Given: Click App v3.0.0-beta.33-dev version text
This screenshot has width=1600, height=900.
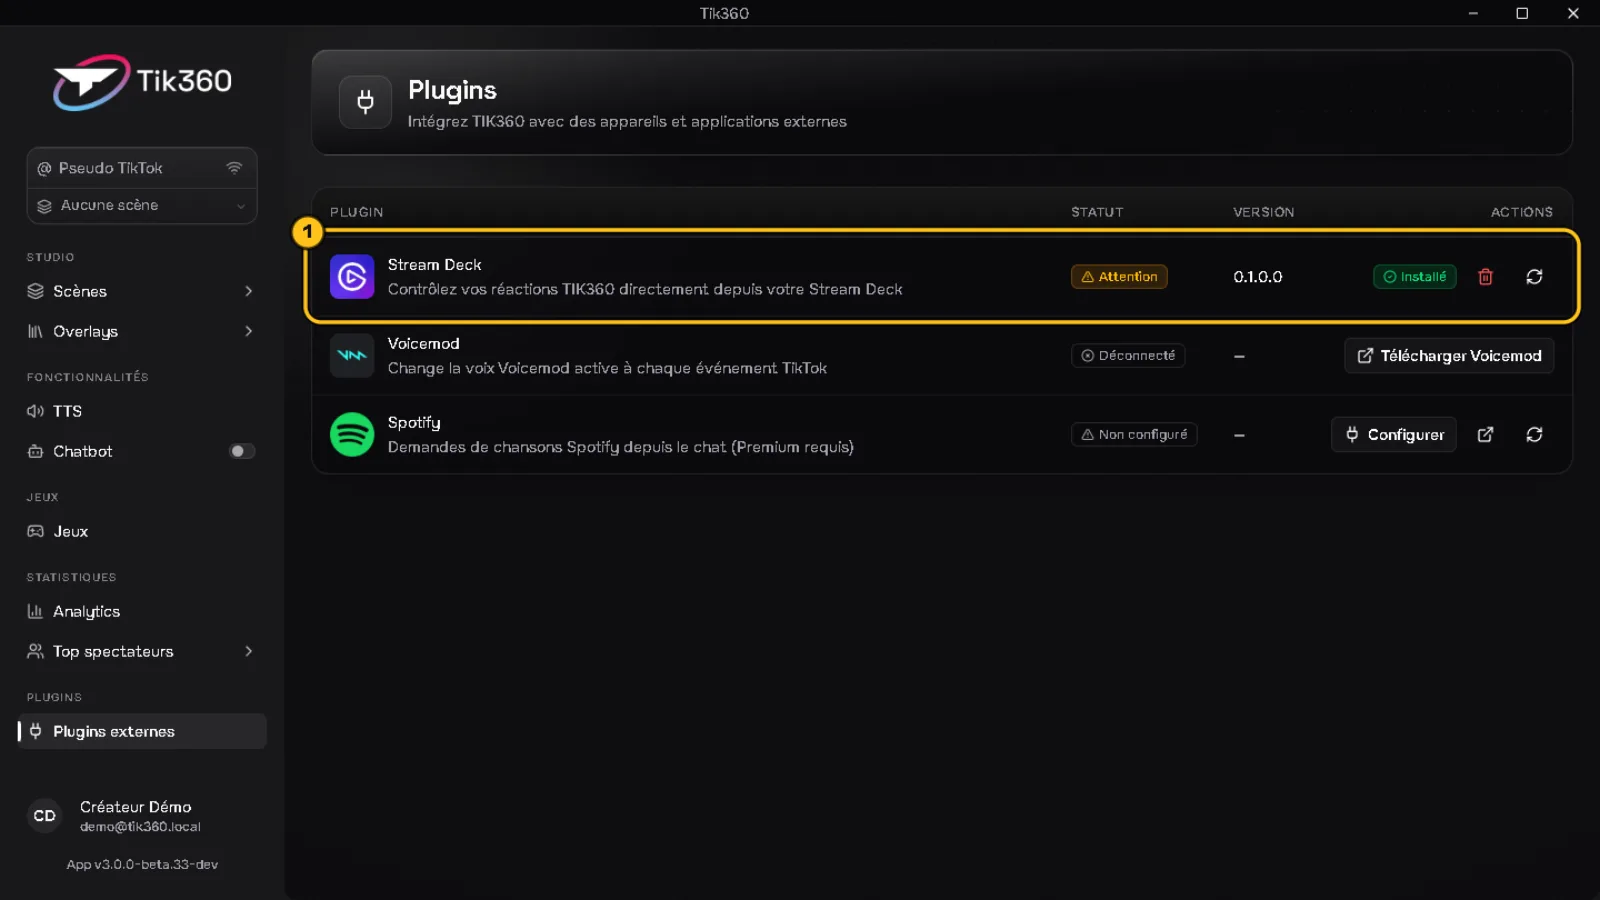Looking at the screenshot, I should point(142,864).
